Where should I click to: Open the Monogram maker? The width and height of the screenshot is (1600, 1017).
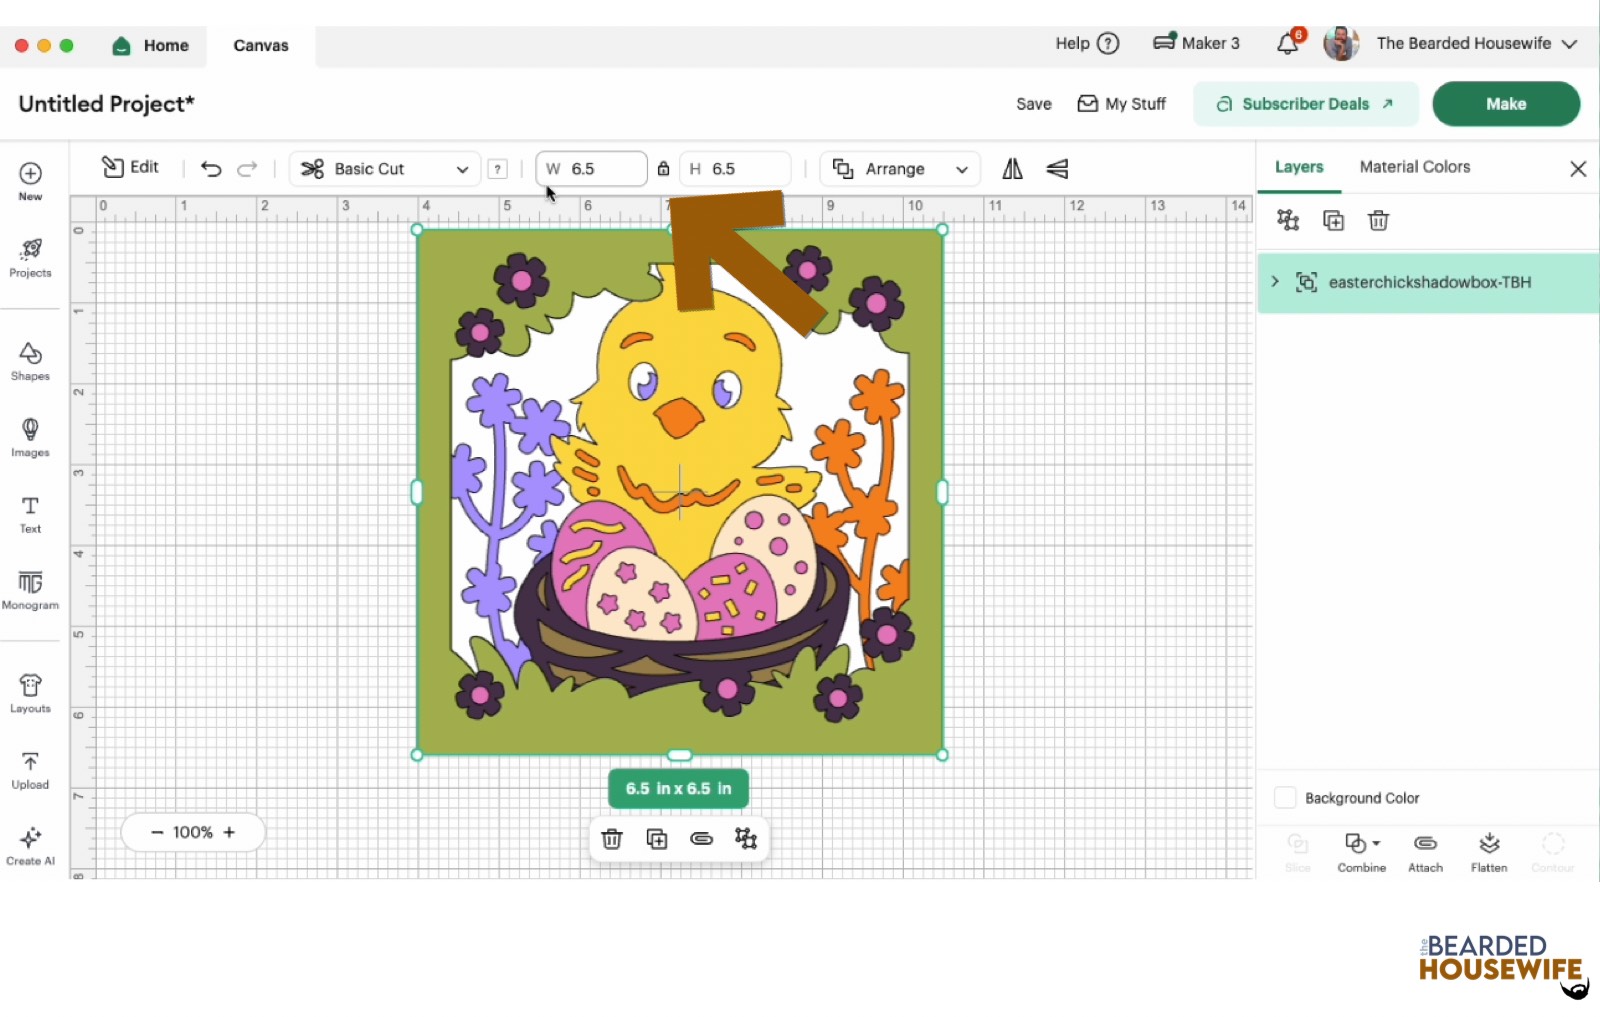coord(30,590)
